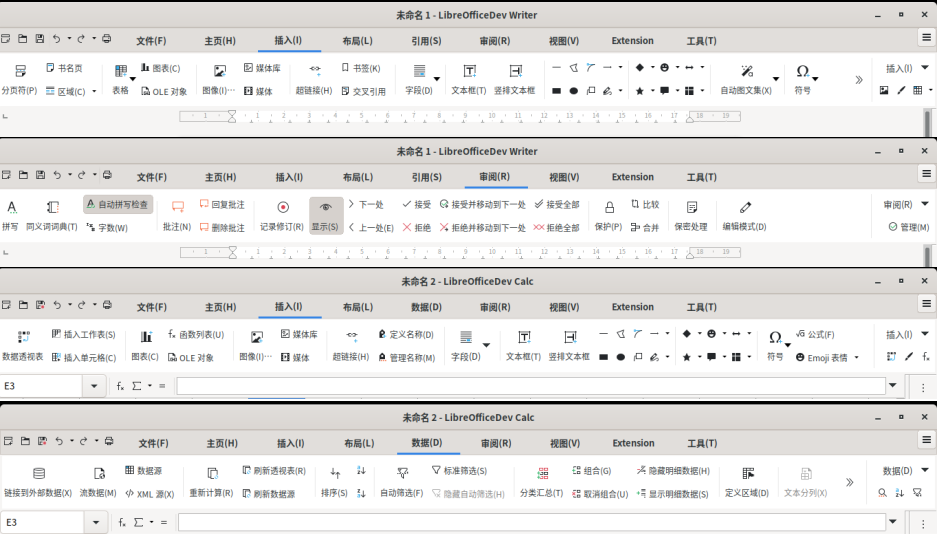
Task: Open 引用(S) tab in first Writer window
Action: [x=426, y=41]
